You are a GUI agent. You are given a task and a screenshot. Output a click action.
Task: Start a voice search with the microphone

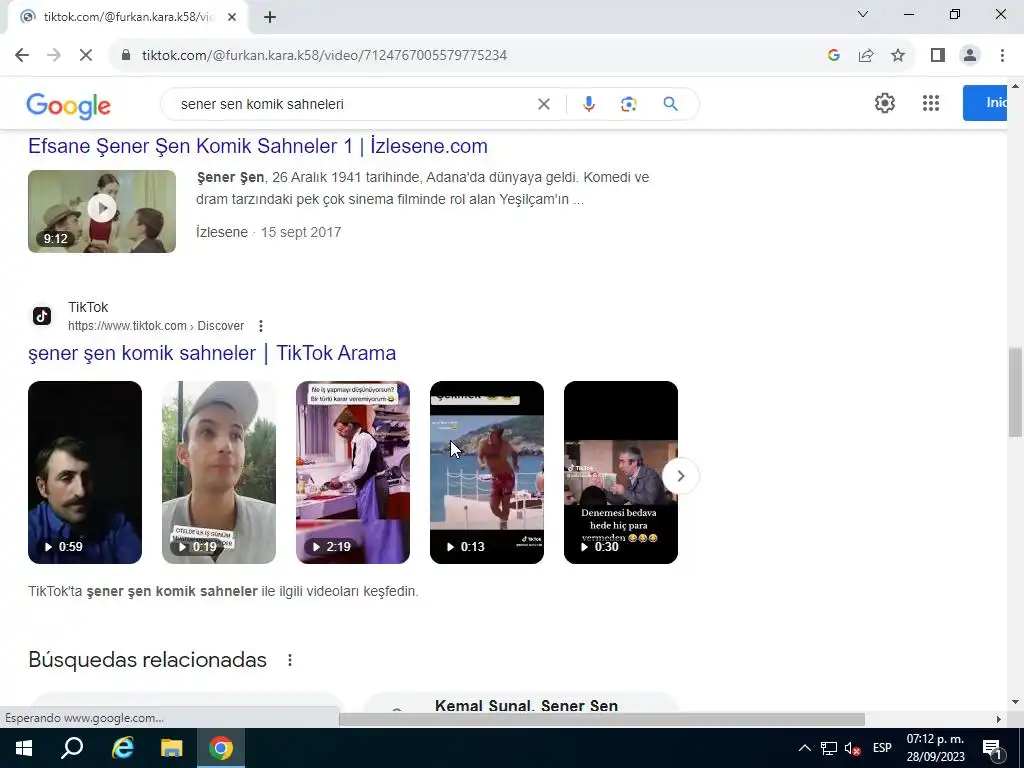coord(588,104)
